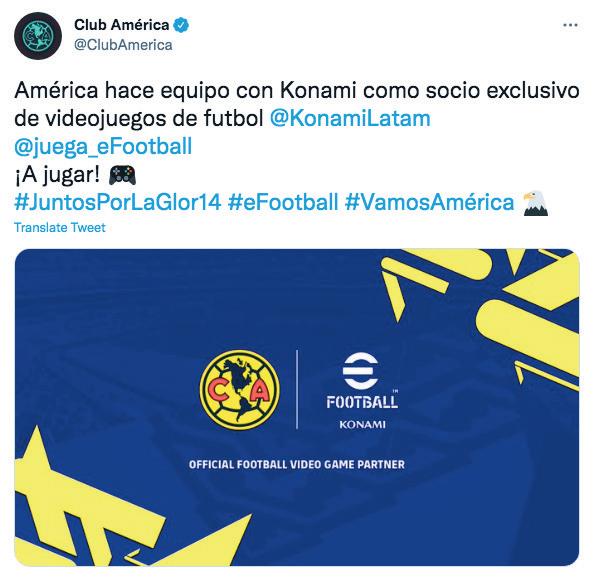
Task: Click the KONAMI wordmark in image
Action: [x=362, y=424]
